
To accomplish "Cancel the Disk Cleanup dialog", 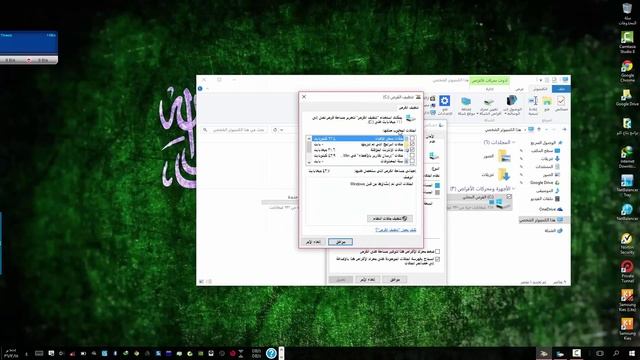I will [x=313, y=242].
